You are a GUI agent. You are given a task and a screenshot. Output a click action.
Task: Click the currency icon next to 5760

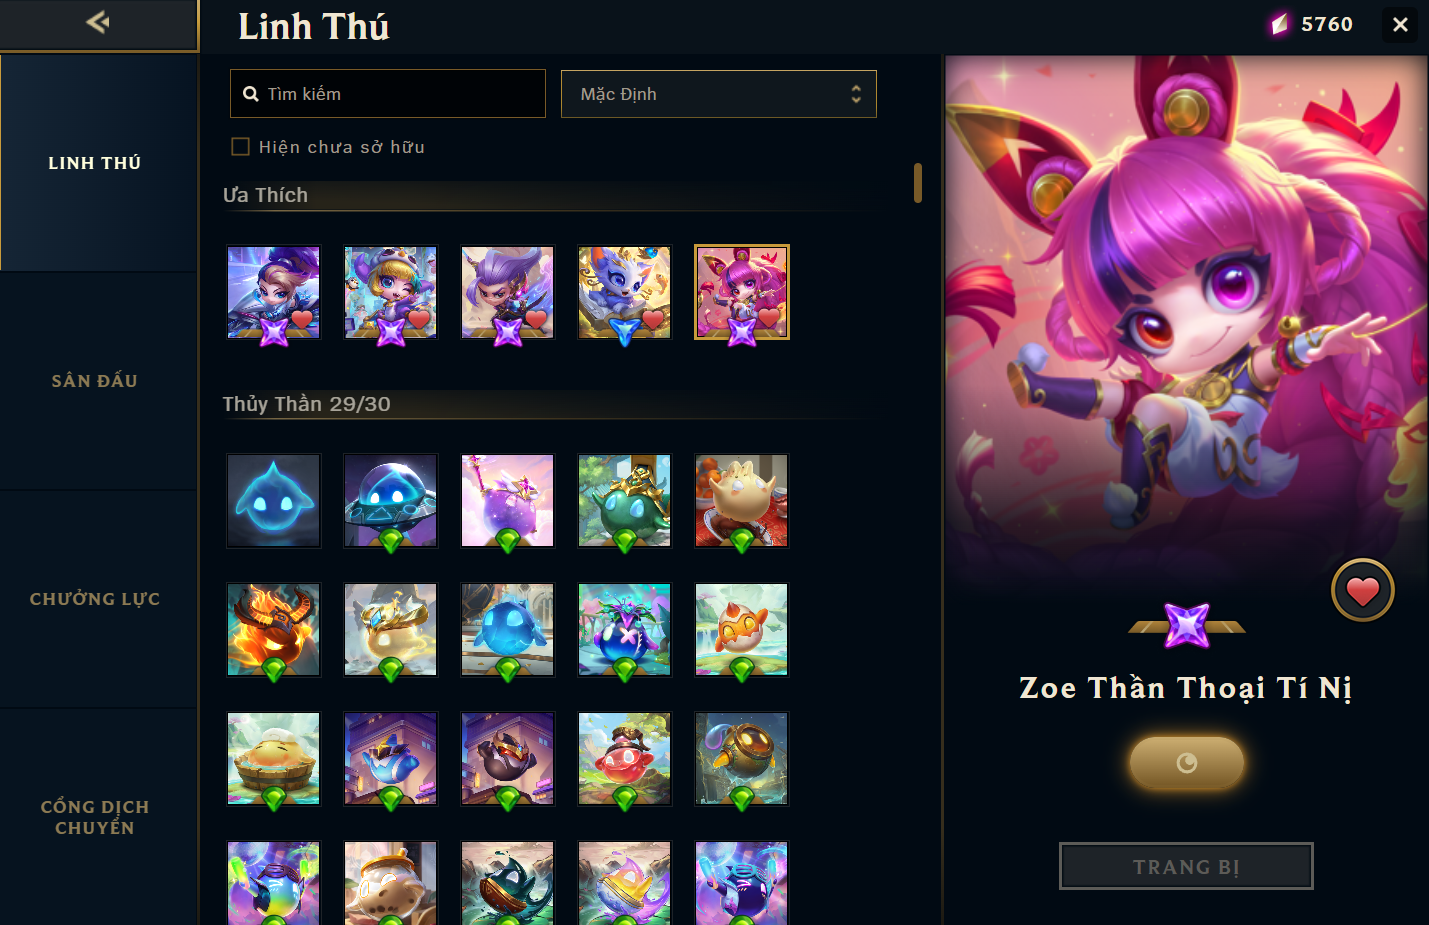tap(1280, 24)
